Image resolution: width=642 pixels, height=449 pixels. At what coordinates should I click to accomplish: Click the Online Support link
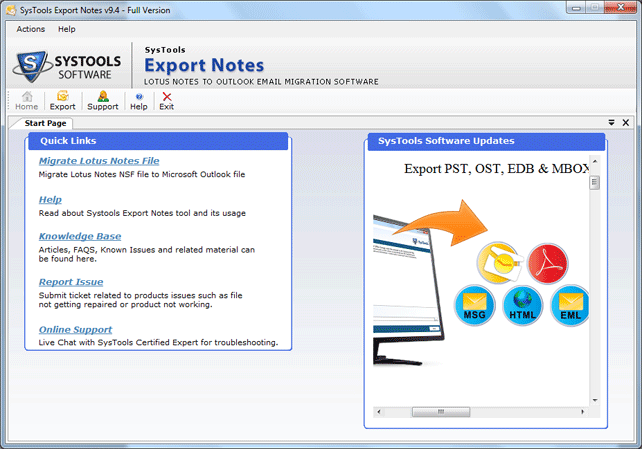click(75, 330)
